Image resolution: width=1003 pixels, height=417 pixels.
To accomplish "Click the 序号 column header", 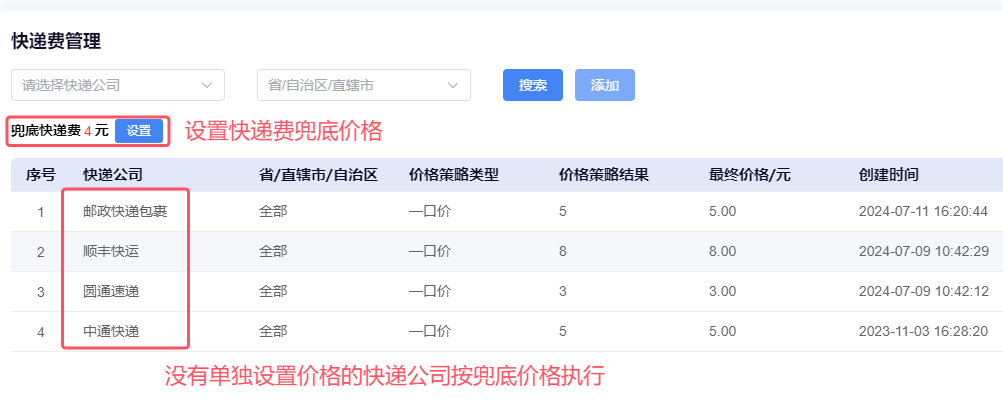I will [40, 175].
